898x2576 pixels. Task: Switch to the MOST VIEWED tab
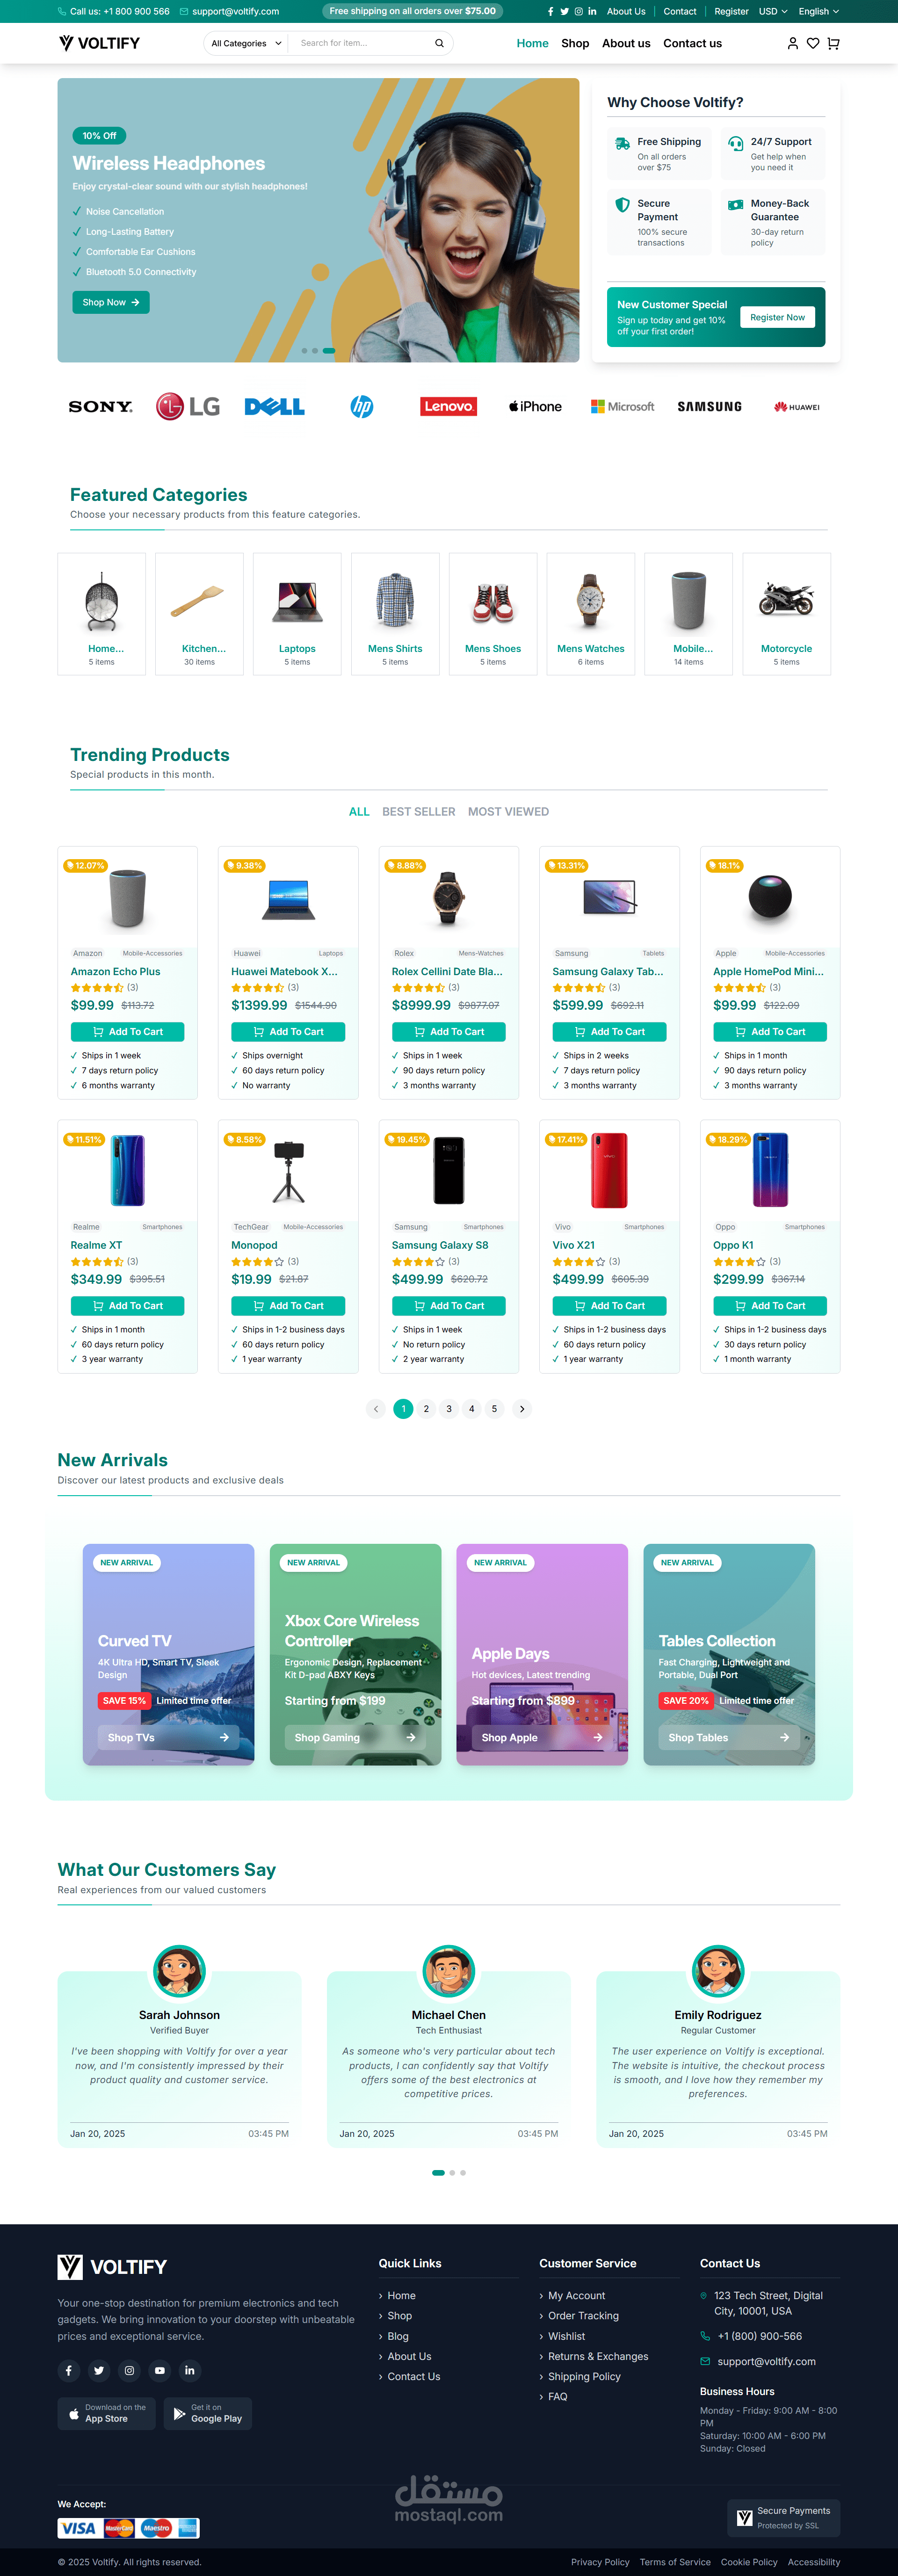508,812
